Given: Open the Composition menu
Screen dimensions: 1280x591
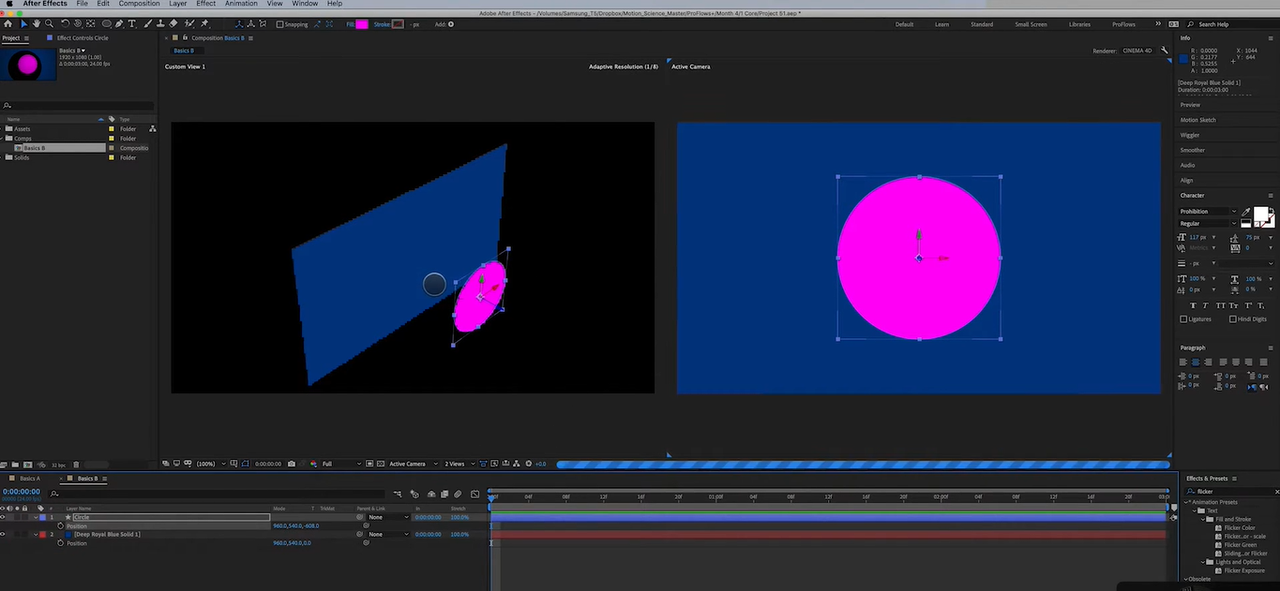Looking at the screenshot, I should (x=139, y=4).
